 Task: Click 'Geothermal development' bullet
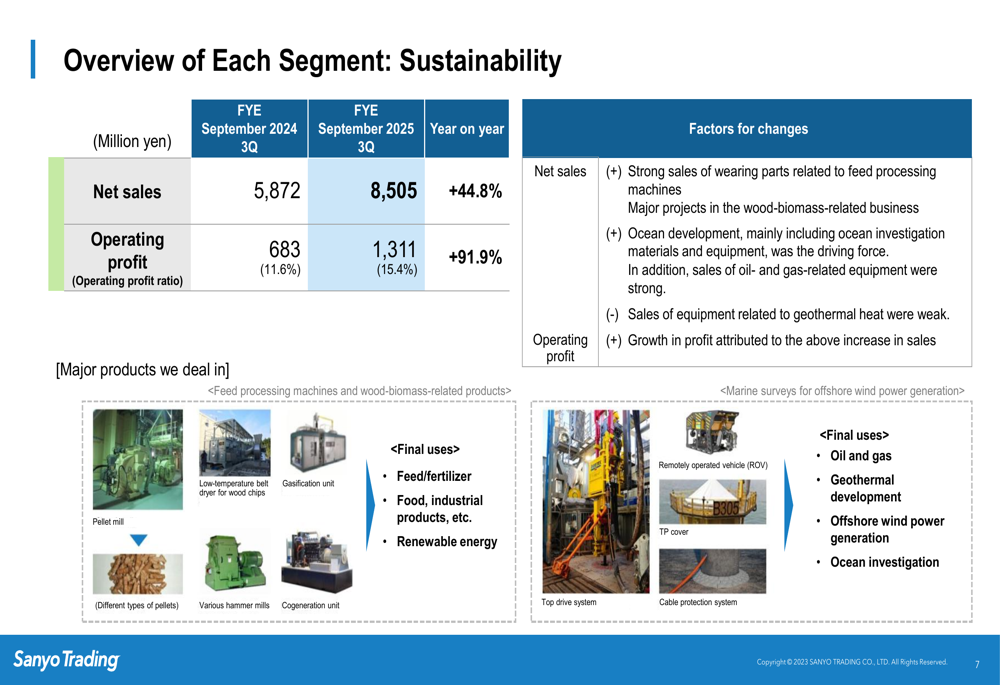tap(865, 488)
